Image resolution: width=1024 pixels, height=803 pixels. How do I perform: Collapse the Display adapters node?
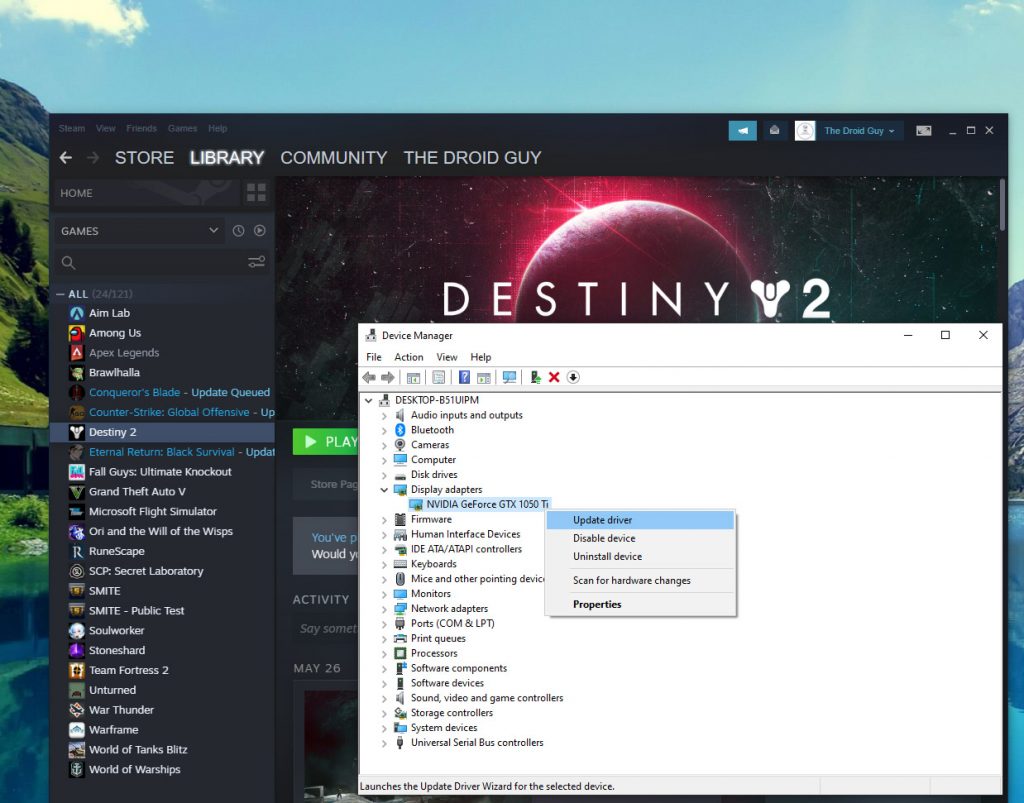(x=384, y=490)
